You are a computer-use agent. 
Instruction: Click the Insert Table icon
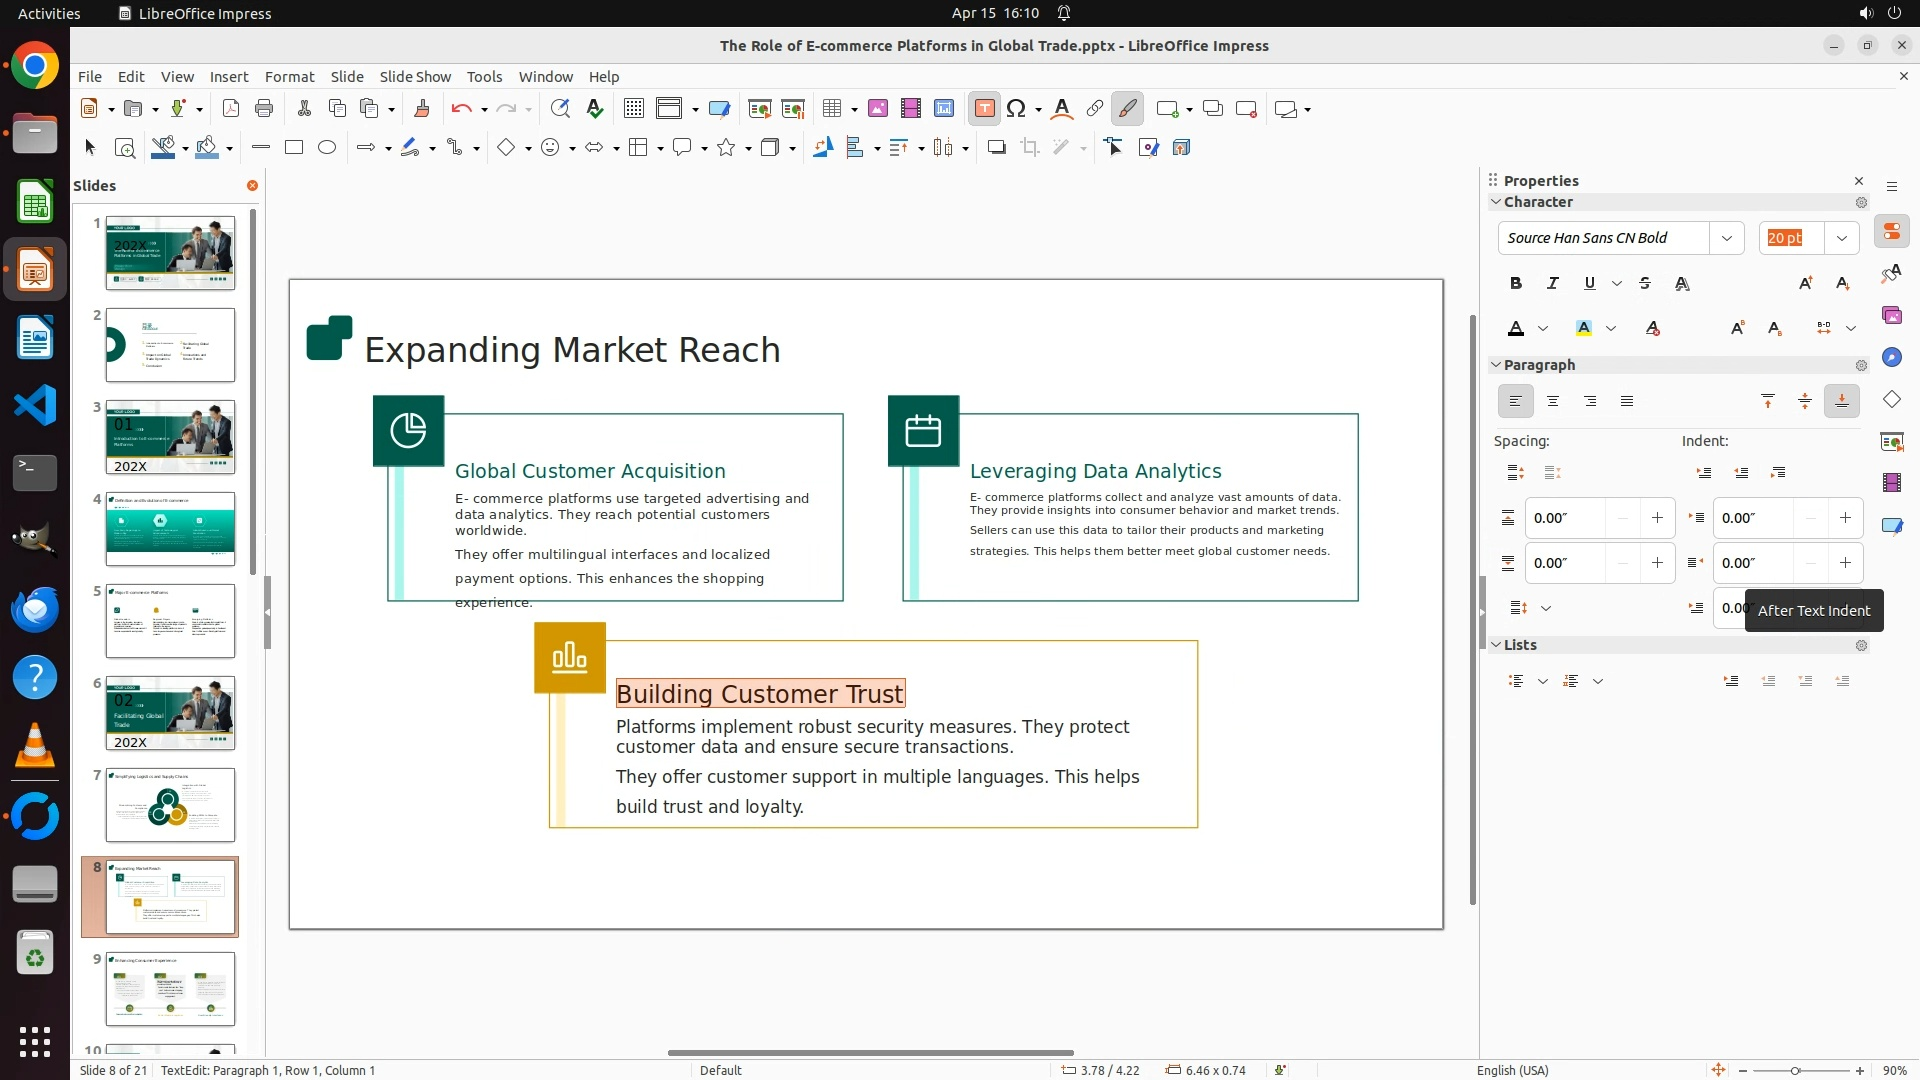click(831, 109)
